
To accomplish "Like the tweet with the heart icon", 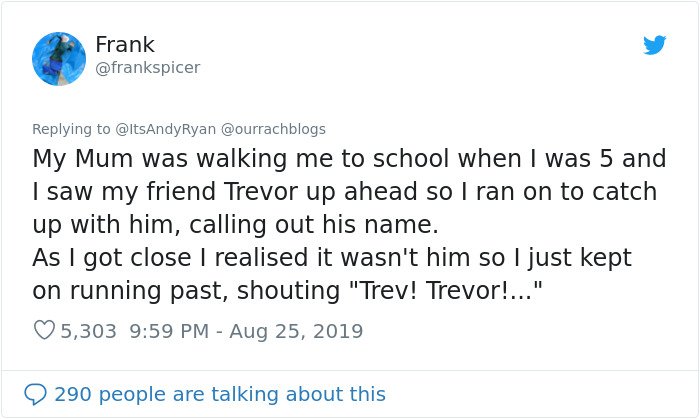I will coord(44,330).
